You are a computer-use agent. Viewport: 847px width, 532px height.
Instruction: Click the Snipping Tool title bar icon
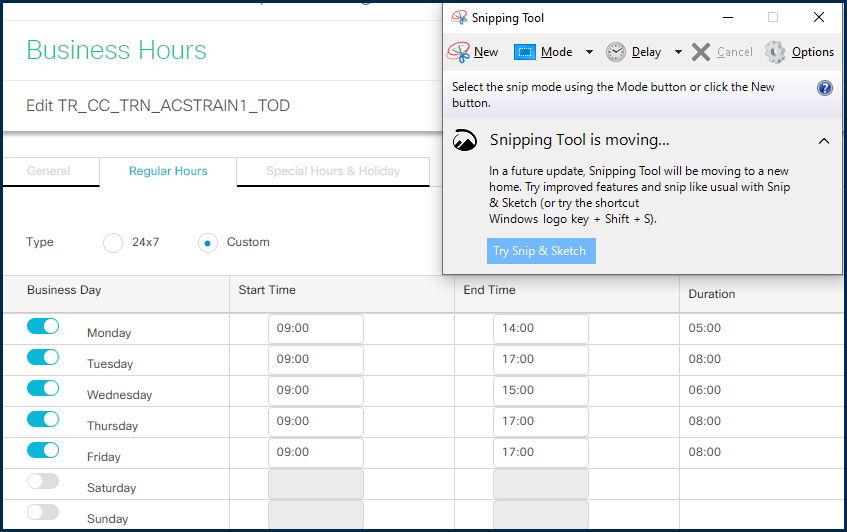pos(459,17)
